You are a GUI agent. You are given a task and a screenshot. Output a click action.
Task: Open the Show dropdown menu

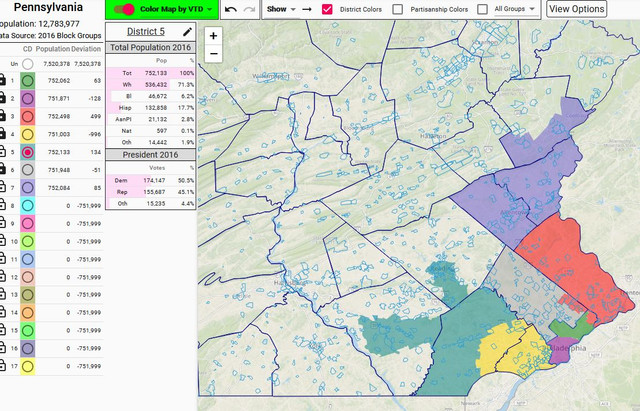pyautogui.click(x=281, y=9)
